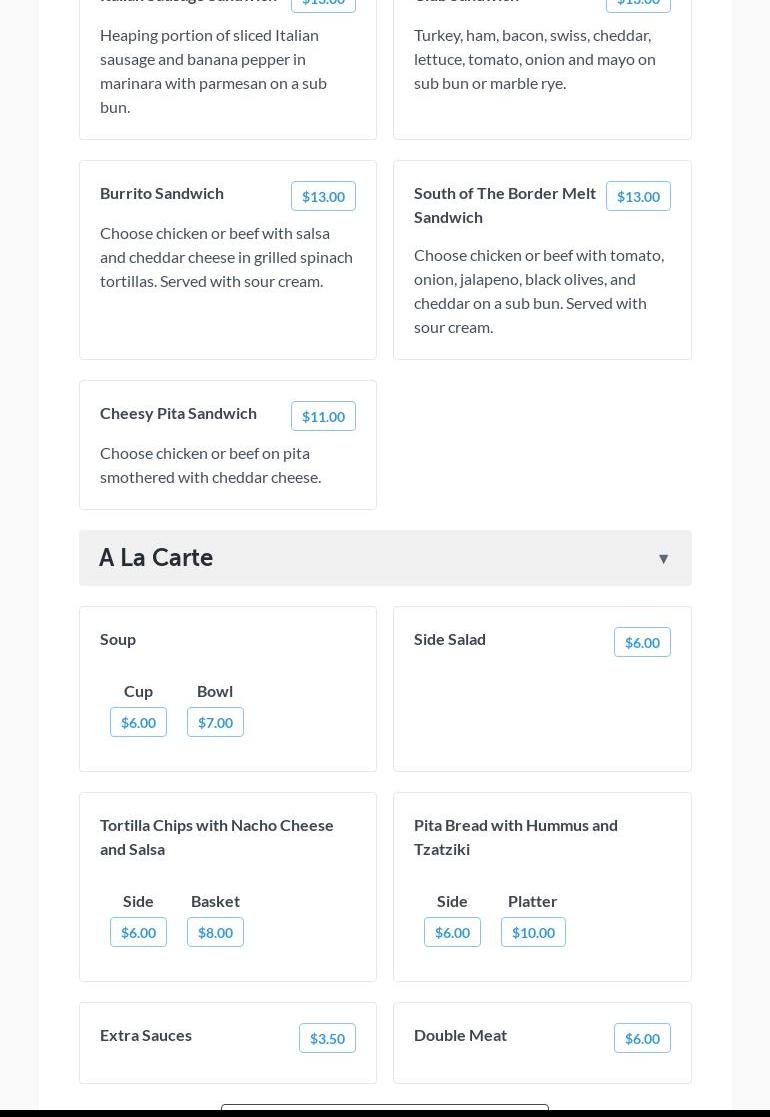Pick the Soup Cup $6.00 option
The image size is (770, 1117).
coord(138,722)
